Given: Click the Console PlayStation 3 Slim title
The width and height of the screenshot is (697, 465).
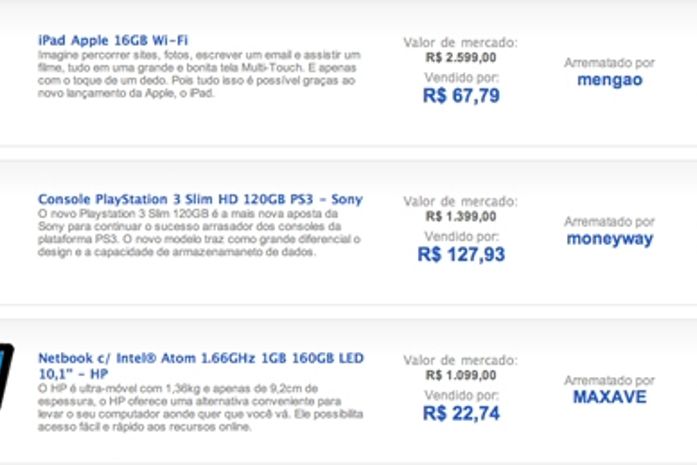Looking at the screenshot, I should tap(200, 200).
